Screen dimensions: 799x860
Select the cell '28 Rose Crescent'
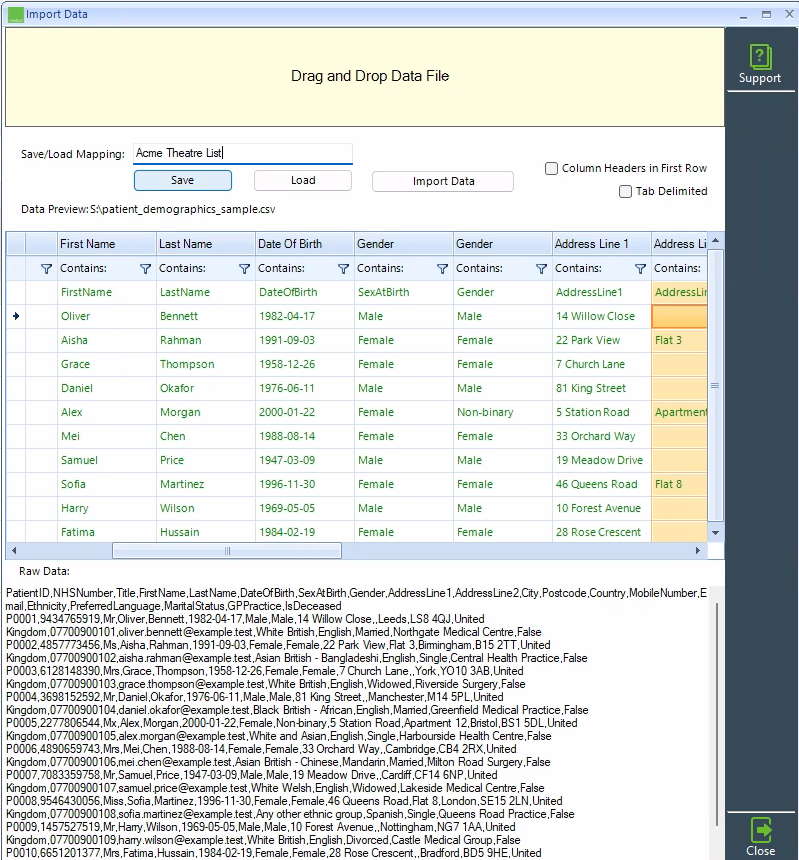point(602,532)
